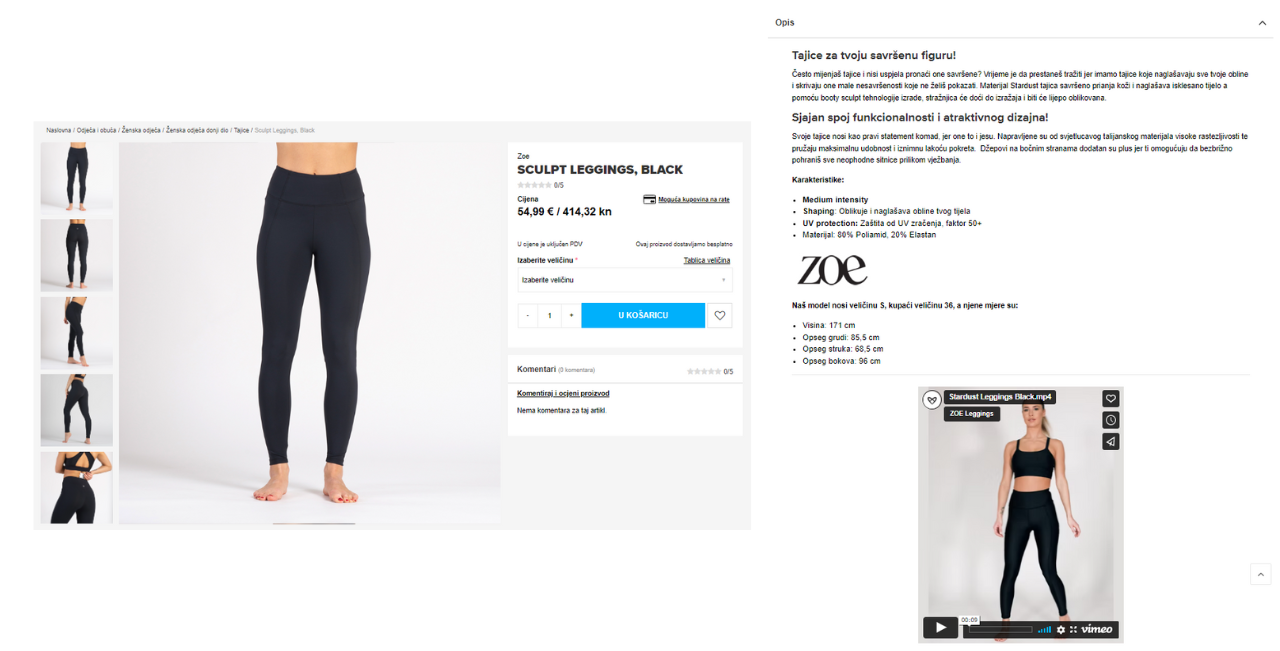
Task: Click the U KOŠARICU add-to-cart button
Action: 643,315
